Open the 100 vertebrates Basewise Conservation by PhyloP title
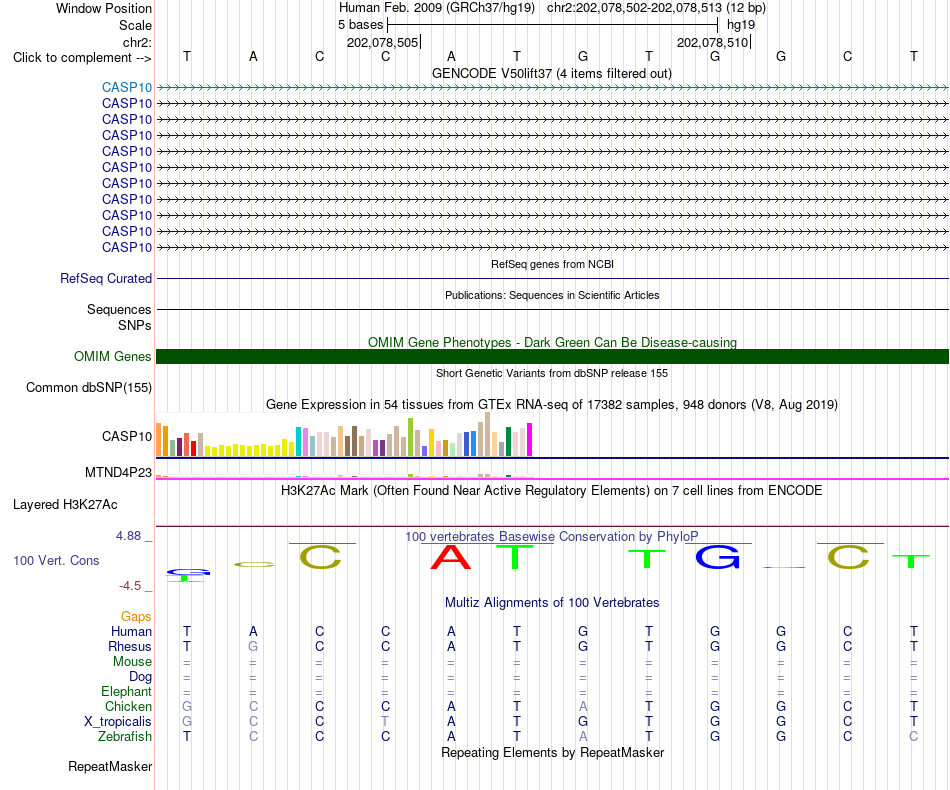The width and height of the screenshot is (950, 790). (551, 537)
